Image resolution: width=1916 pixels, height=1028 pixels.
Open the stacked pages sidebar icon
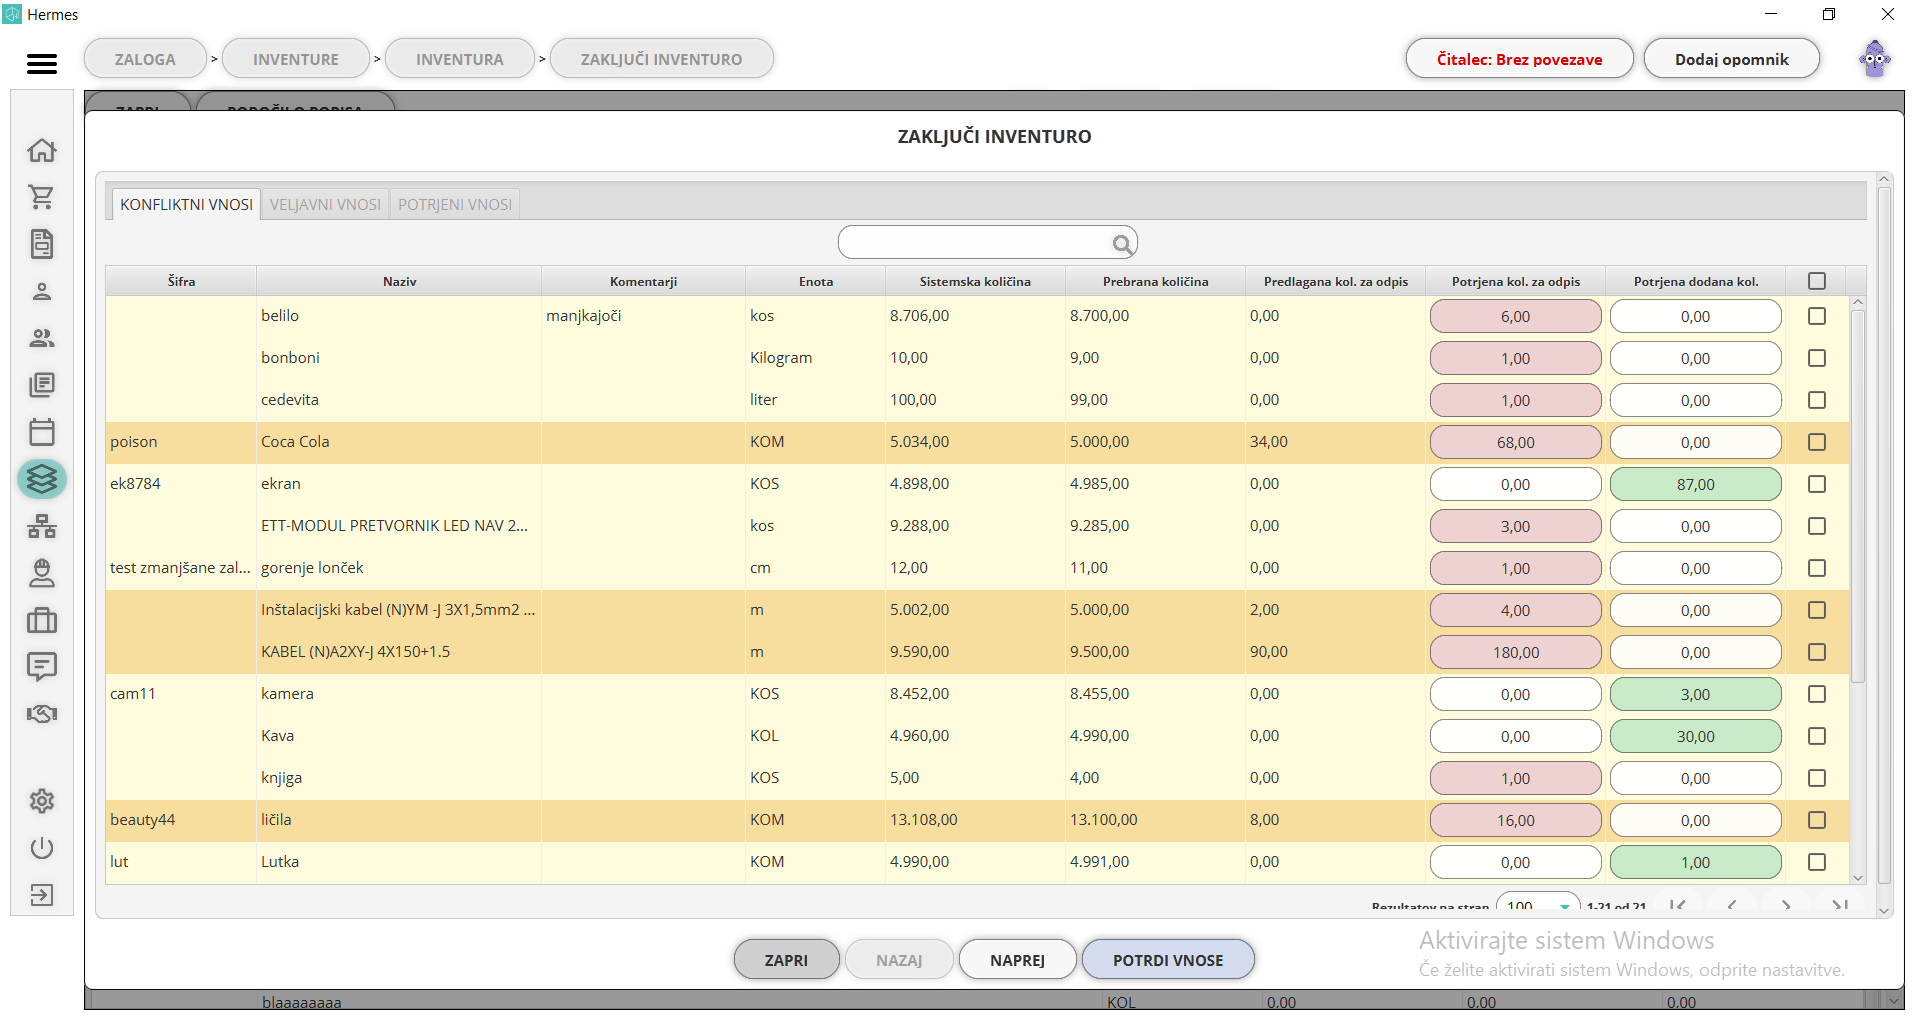(42, 385)
